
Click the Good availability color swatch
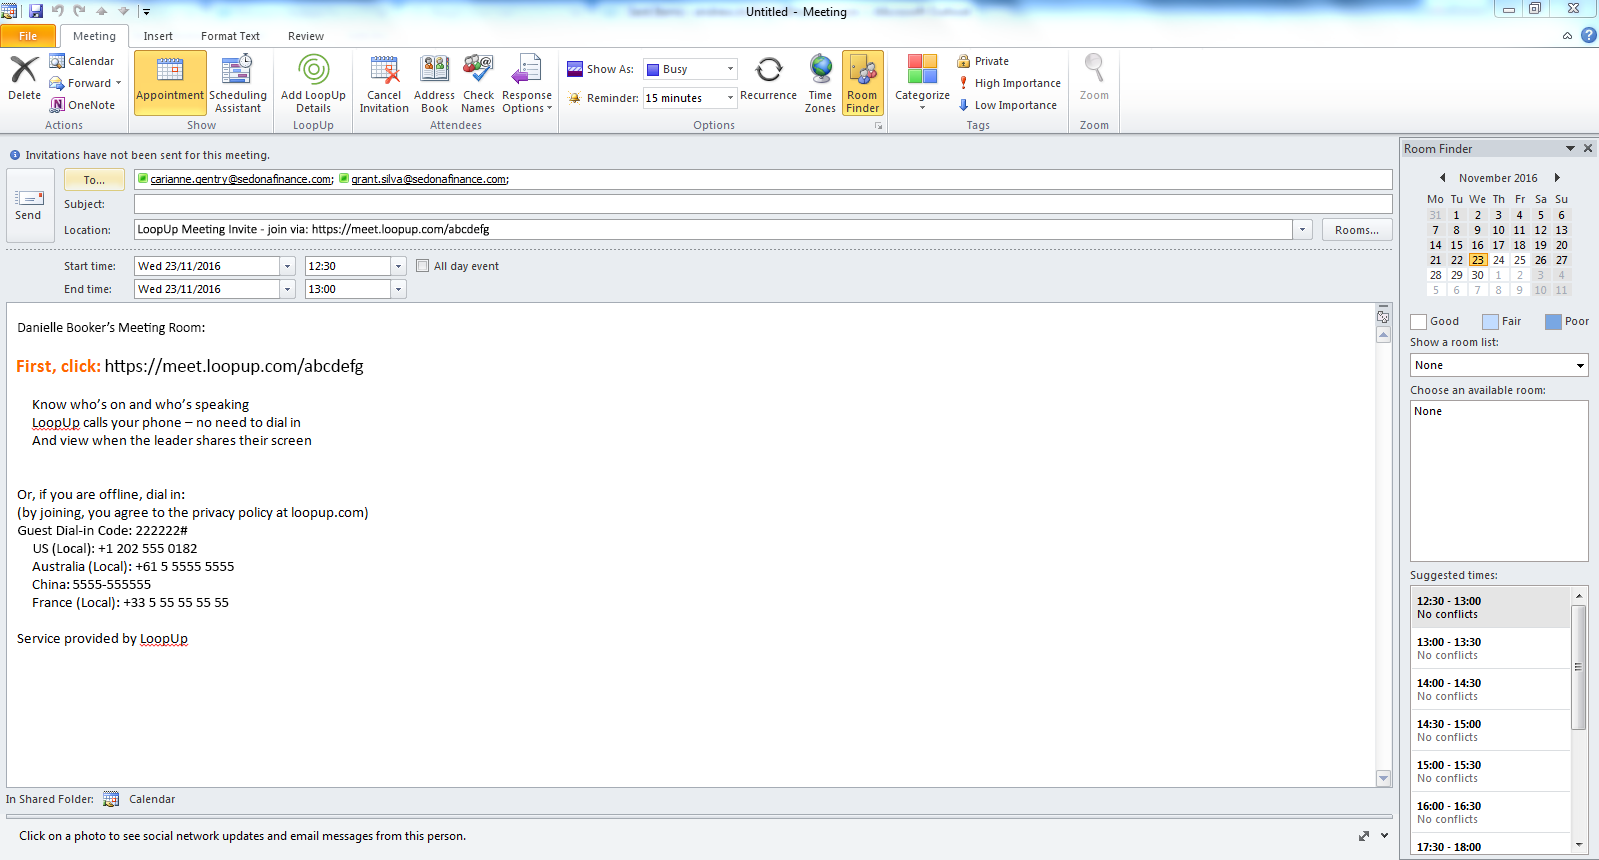[x=1418, y=322]
